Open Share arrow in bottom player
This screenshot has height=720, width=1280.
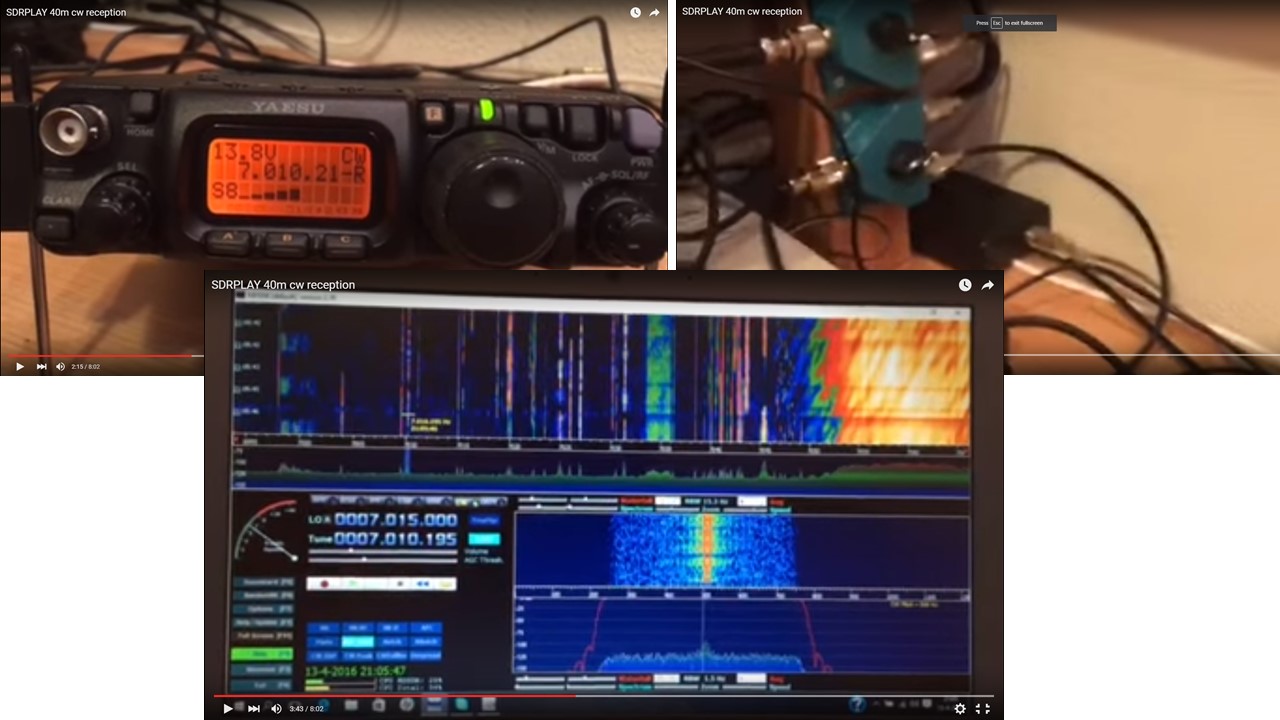(987, 285)
